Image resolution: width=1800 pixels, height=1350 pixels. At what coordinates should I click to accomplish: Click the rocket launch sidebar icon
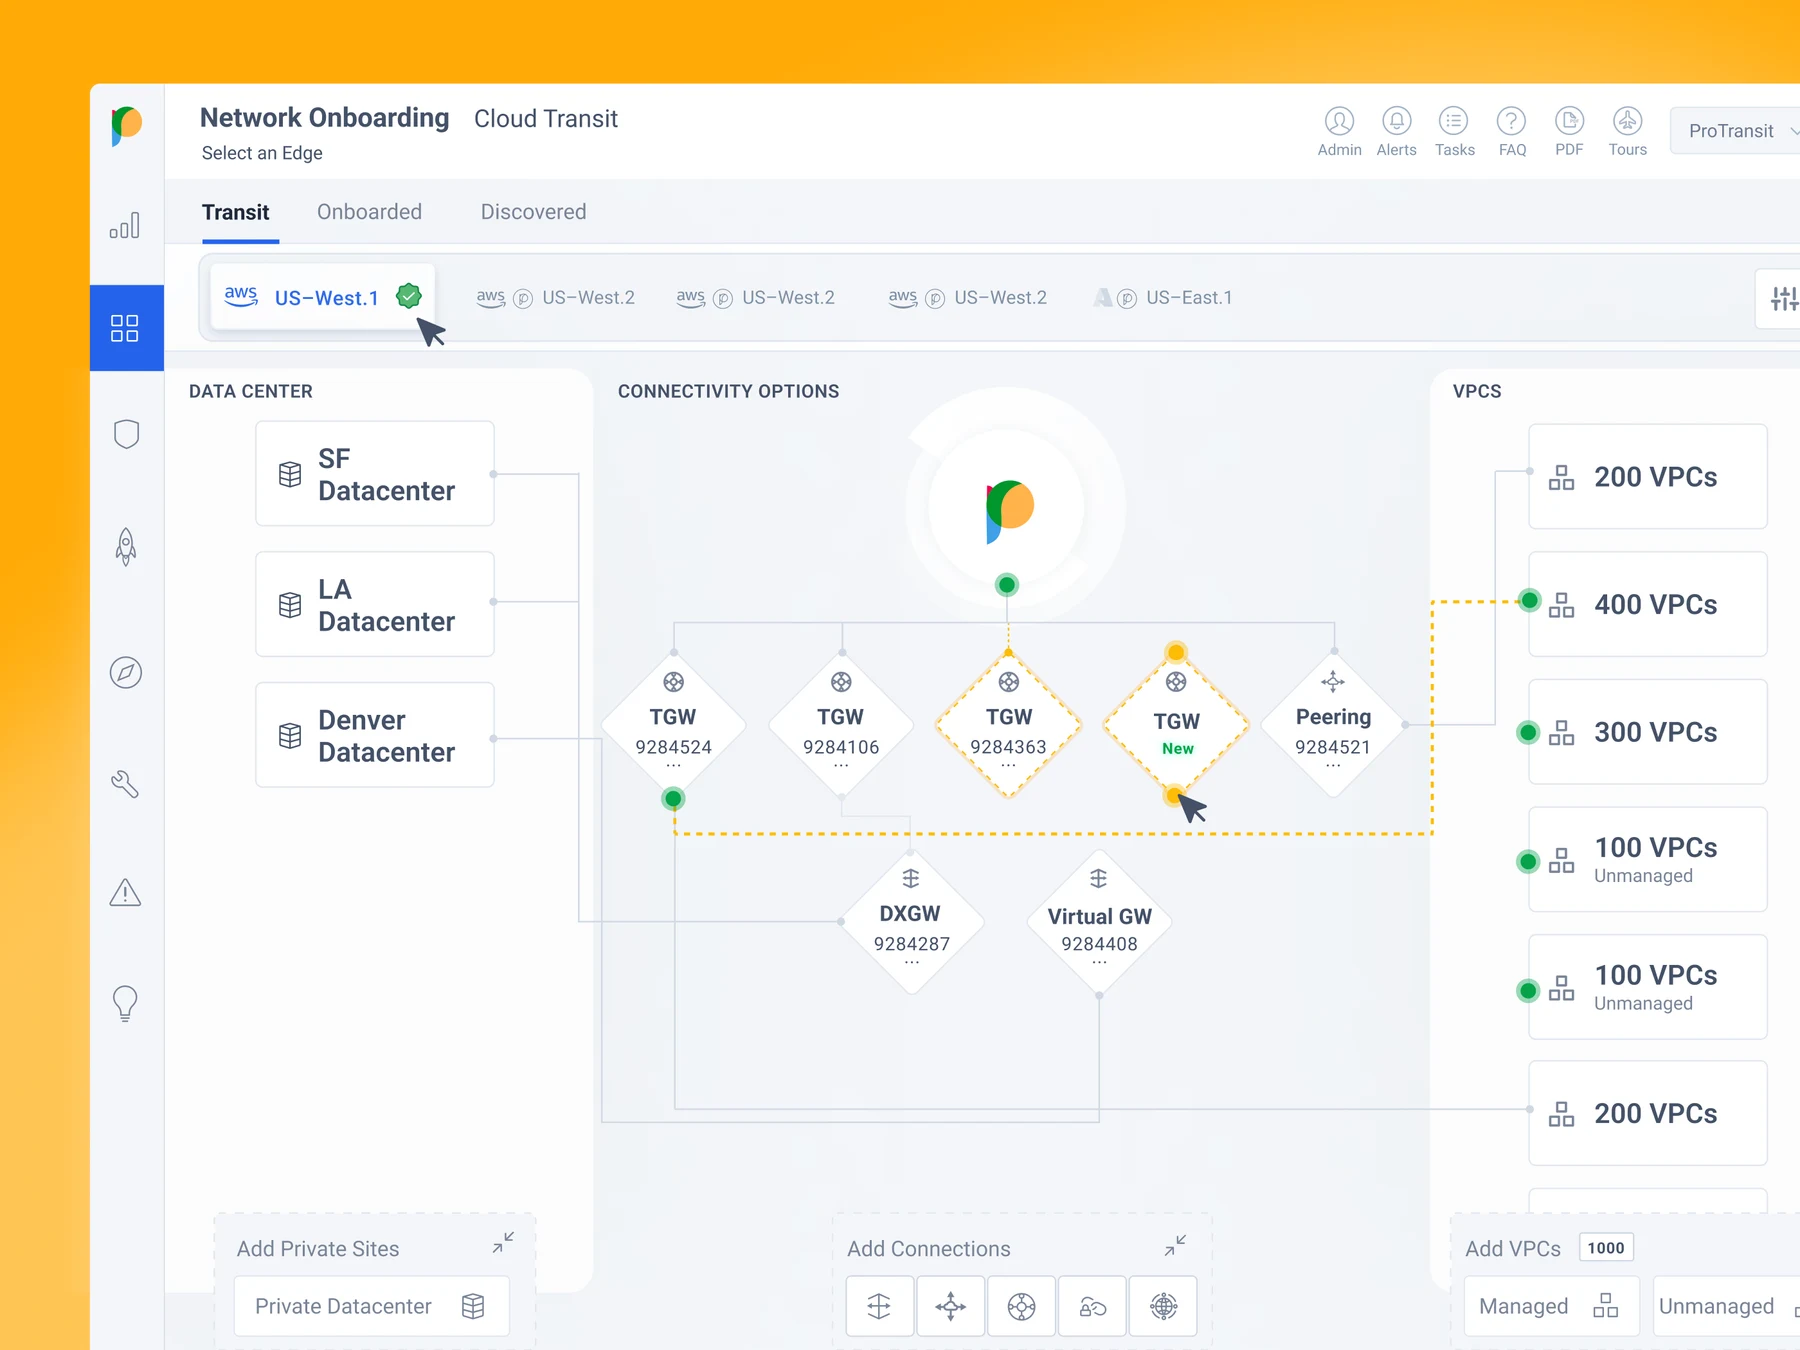[126, 547]
